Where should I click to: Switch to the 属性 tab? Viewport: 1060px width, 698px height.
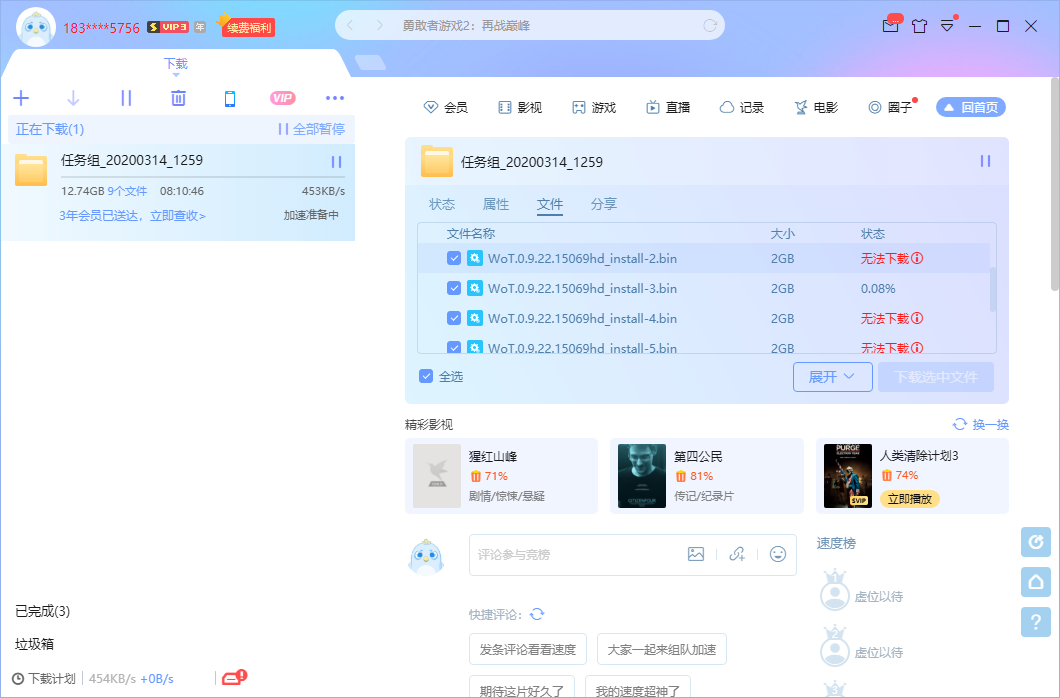coord(496,204)
